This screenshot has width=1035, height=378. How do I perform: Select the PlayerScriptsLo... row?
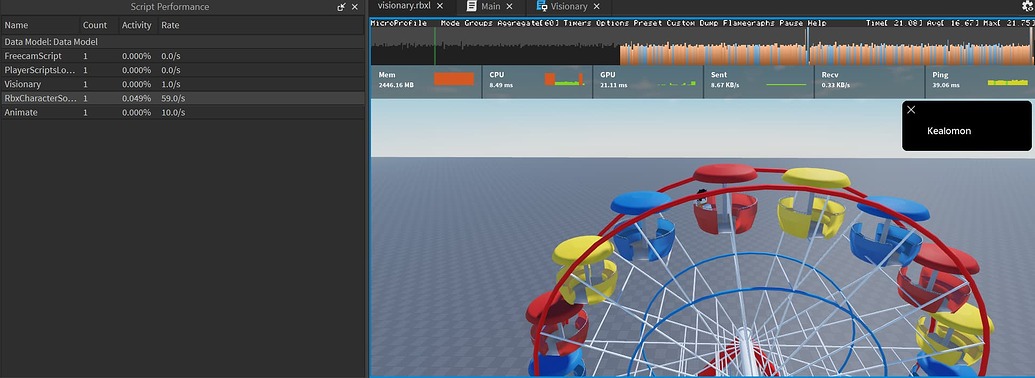click(182, 70)
